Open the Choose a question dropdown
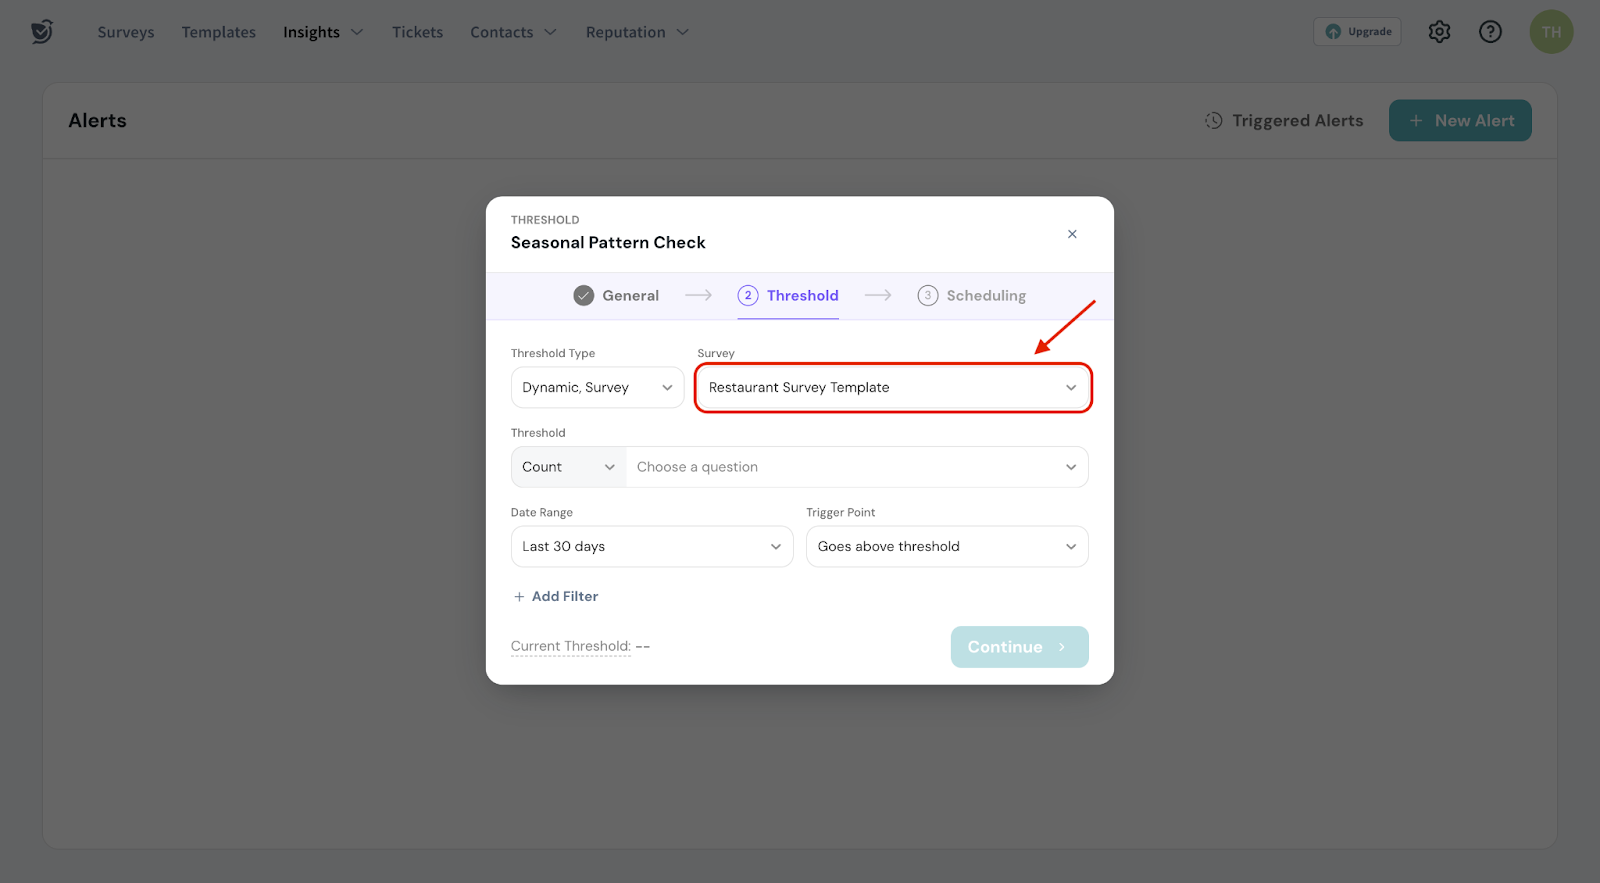Image resolution: width=1600 pixels, height=883 pixels. [x=856, y=467]
